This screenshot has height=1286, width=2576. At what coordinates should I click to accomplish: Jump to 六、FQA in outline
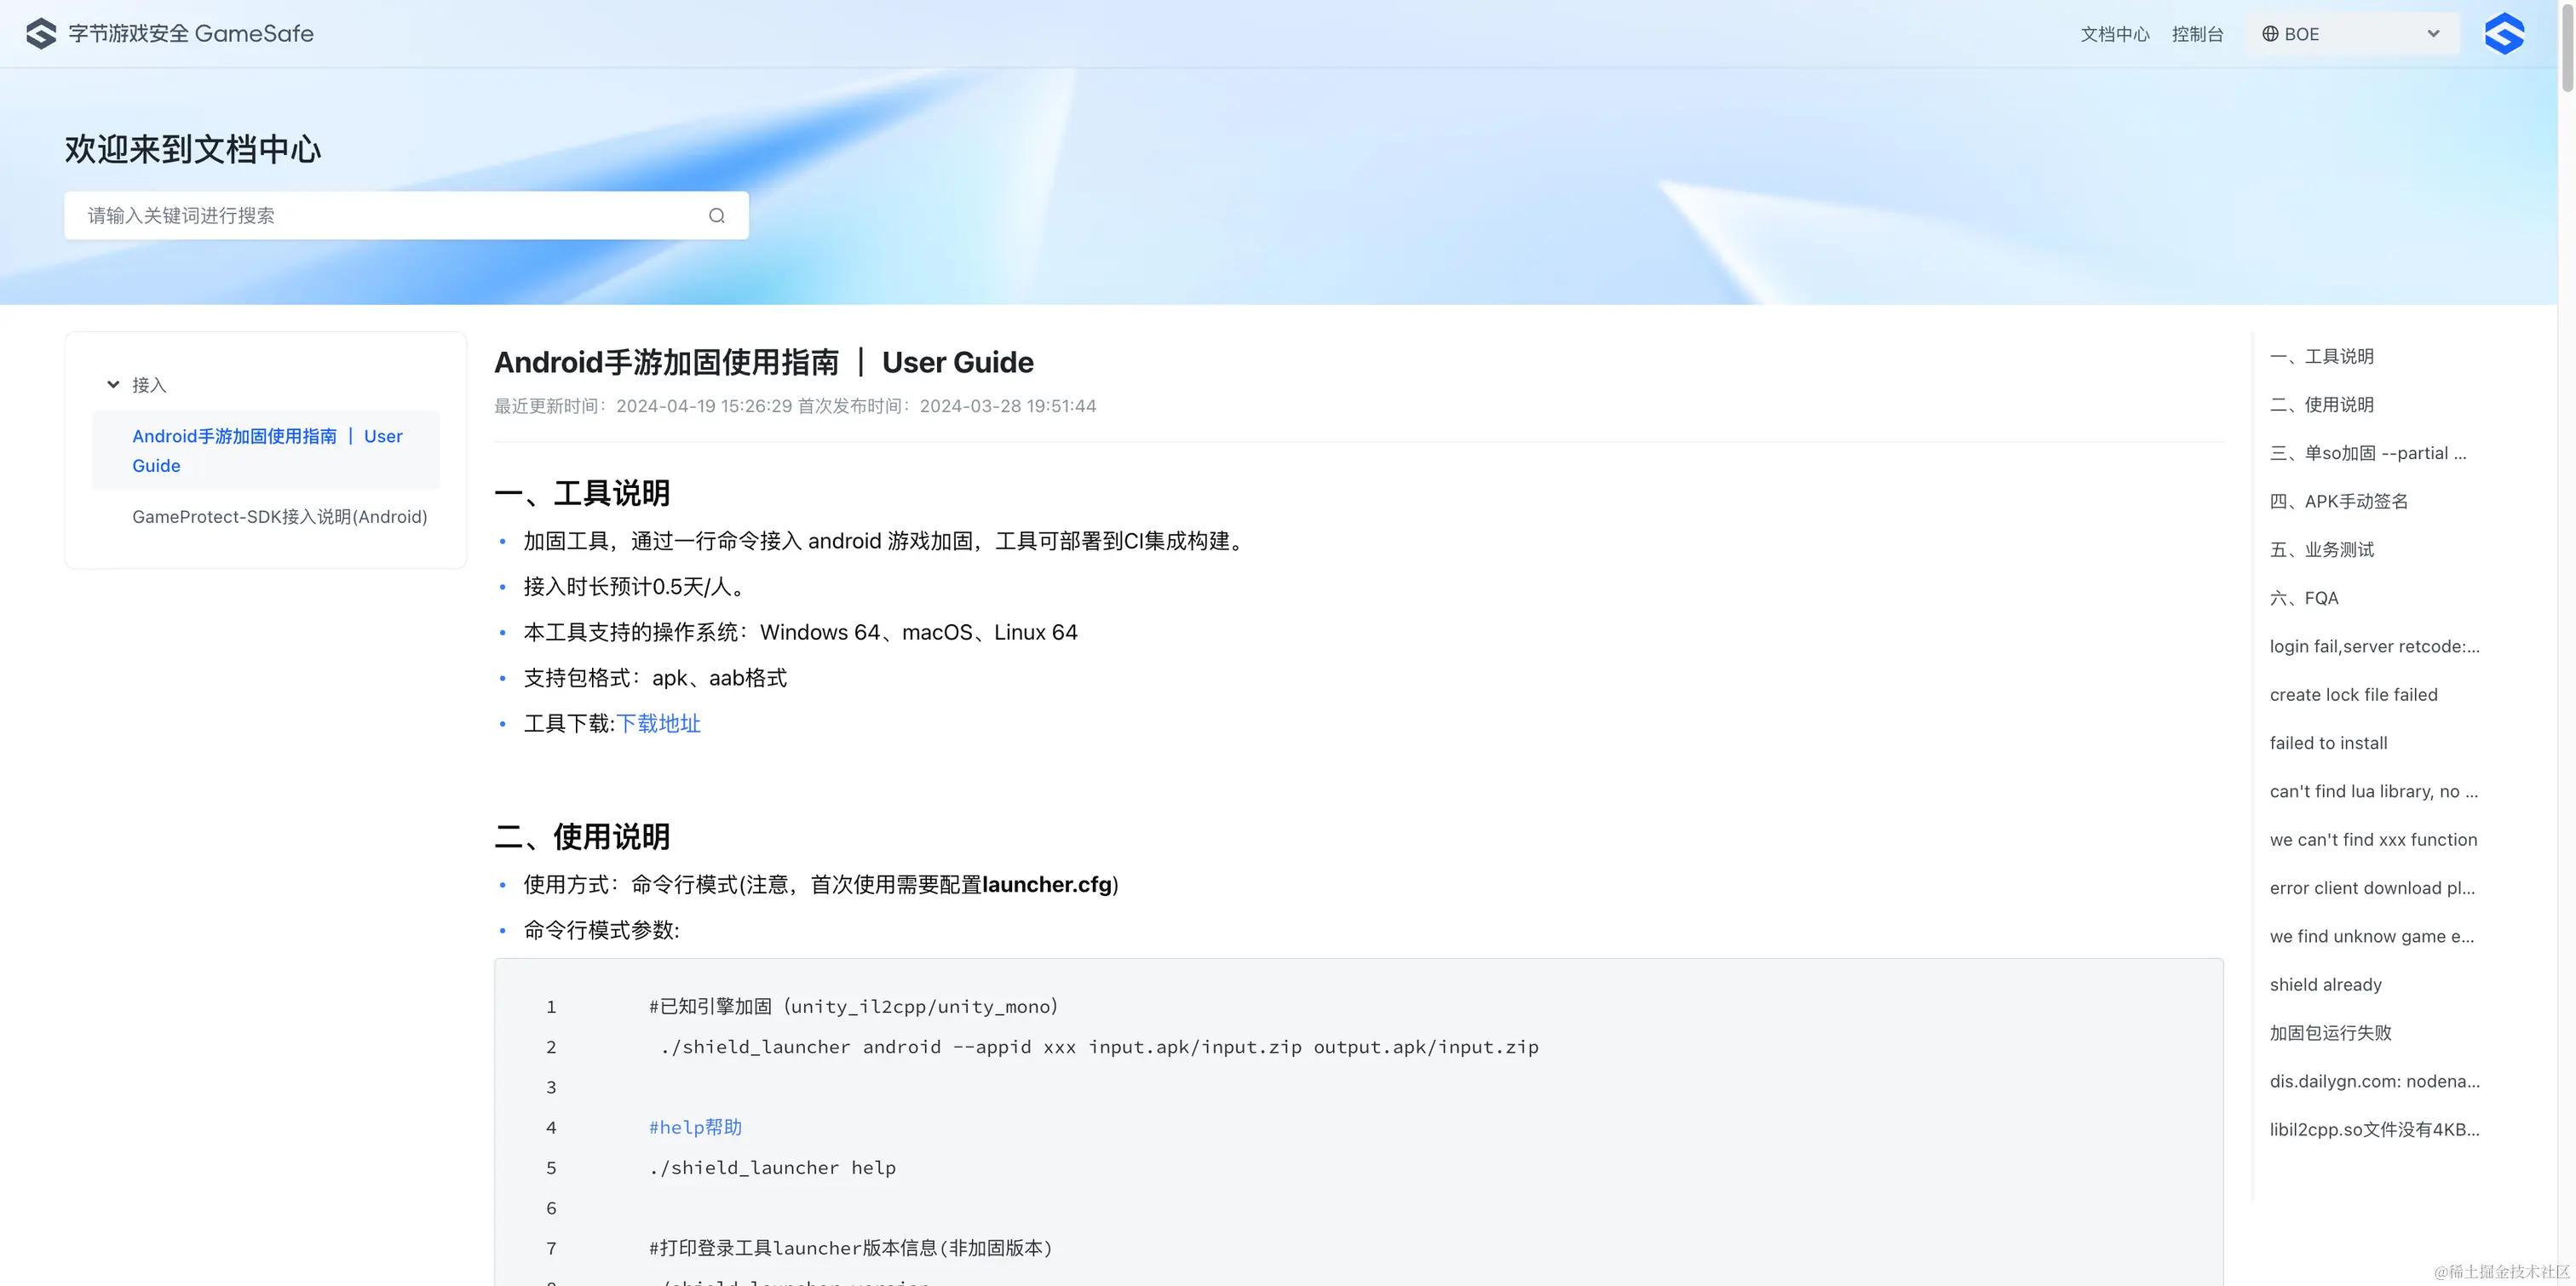2303,598
